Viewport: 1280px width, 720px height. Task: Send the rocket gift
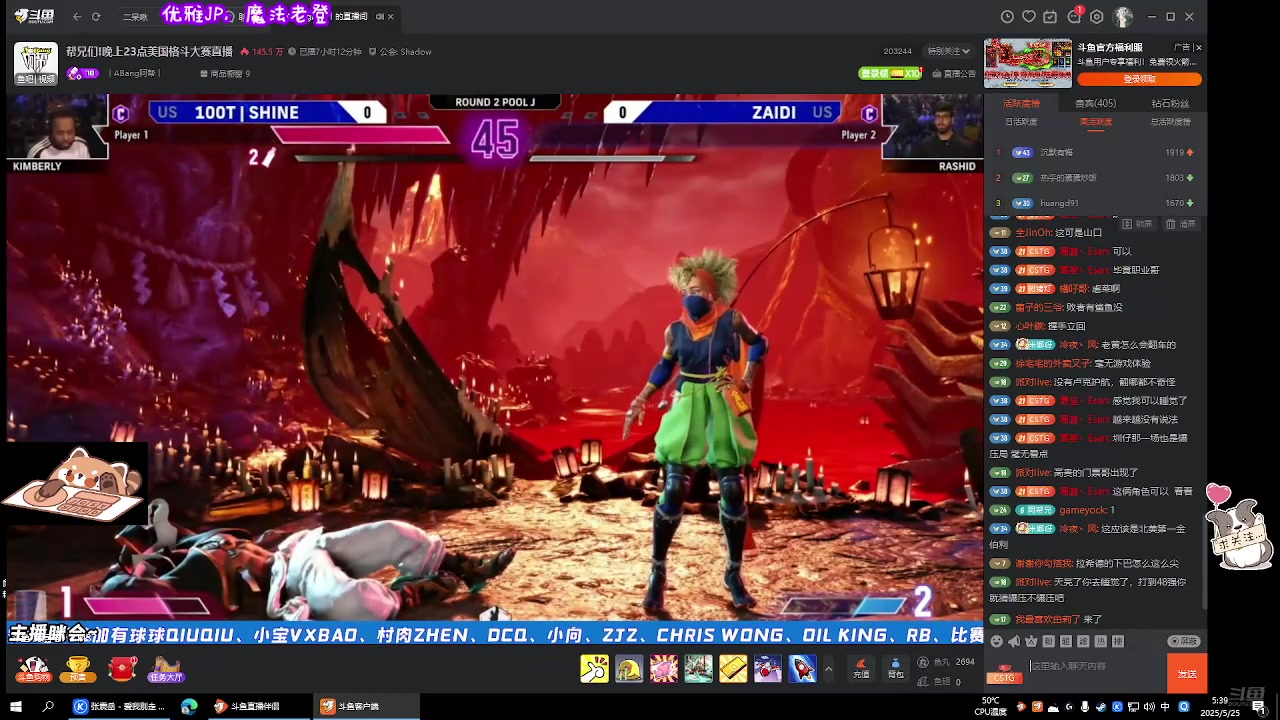(803, 668)
